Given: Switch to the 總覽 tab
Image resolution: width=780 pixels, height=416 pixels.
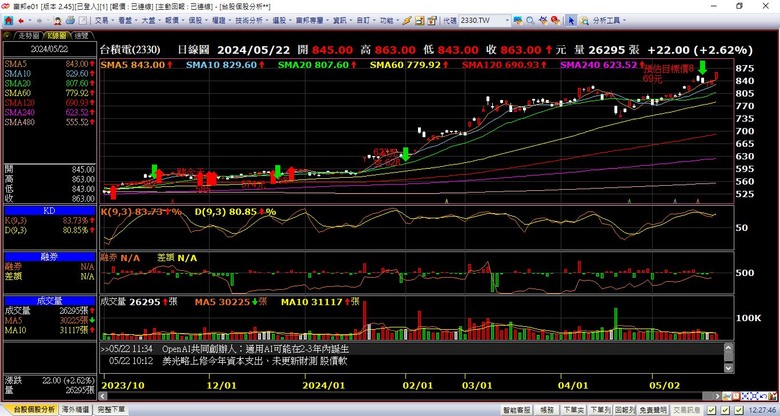Looking at the screenshot, I should click(80, 35).
